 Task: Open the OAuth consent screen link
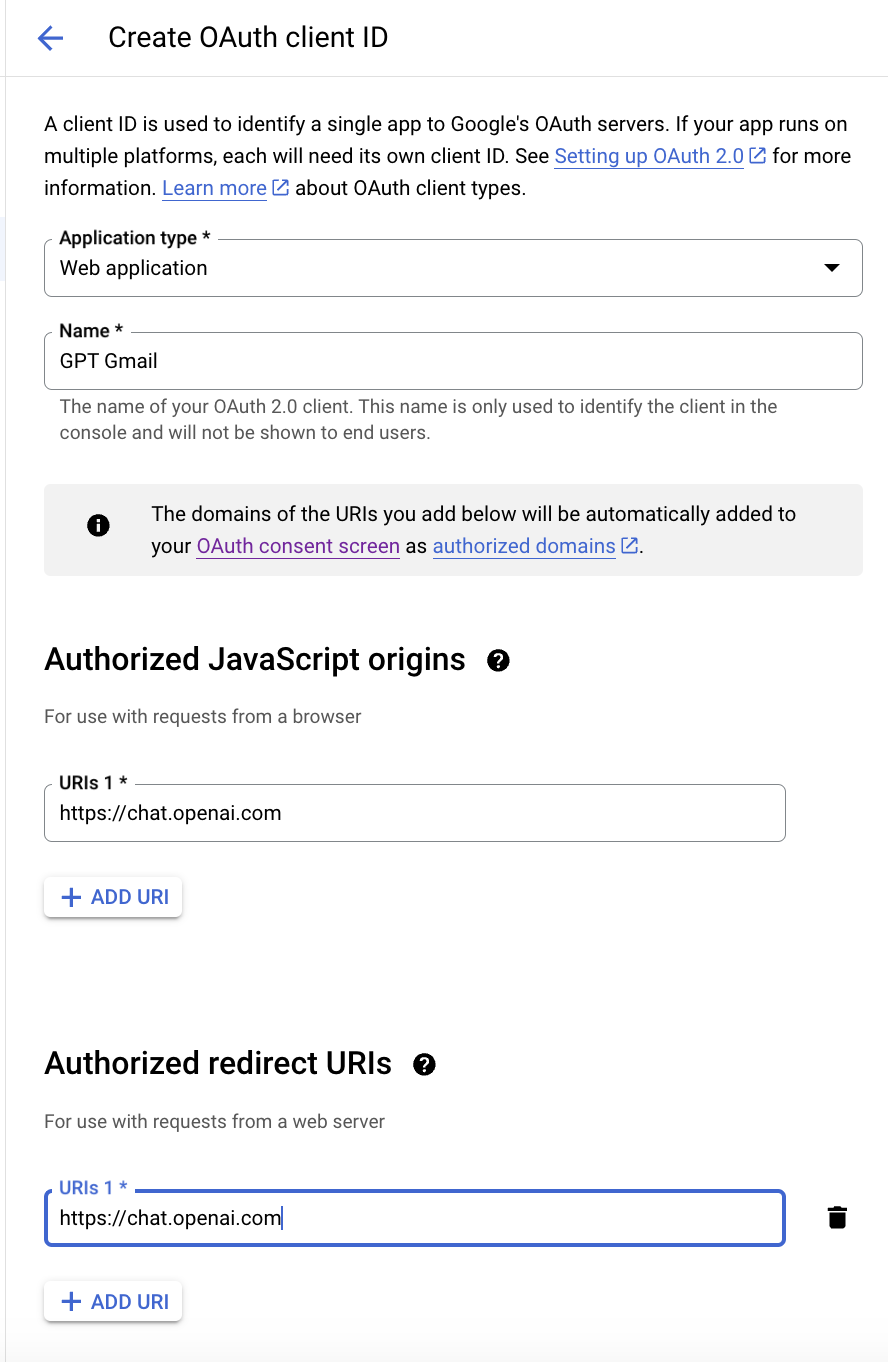click(x=298, y=546)
